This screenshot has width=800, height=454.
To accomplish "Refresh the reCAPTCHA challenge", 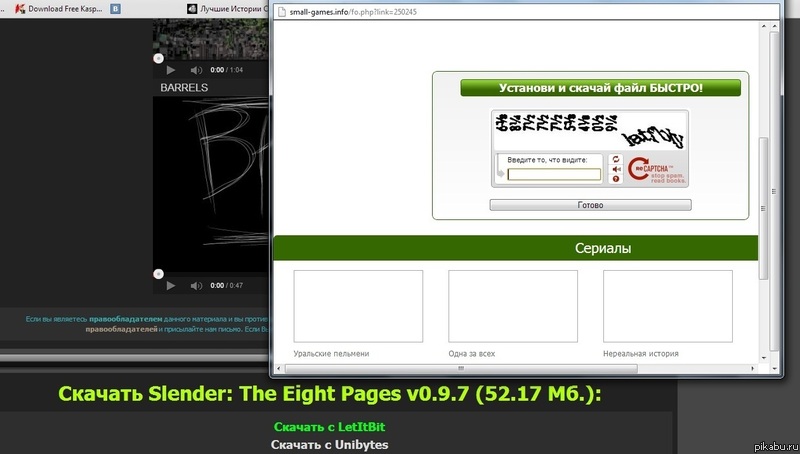I will (616, 159).
